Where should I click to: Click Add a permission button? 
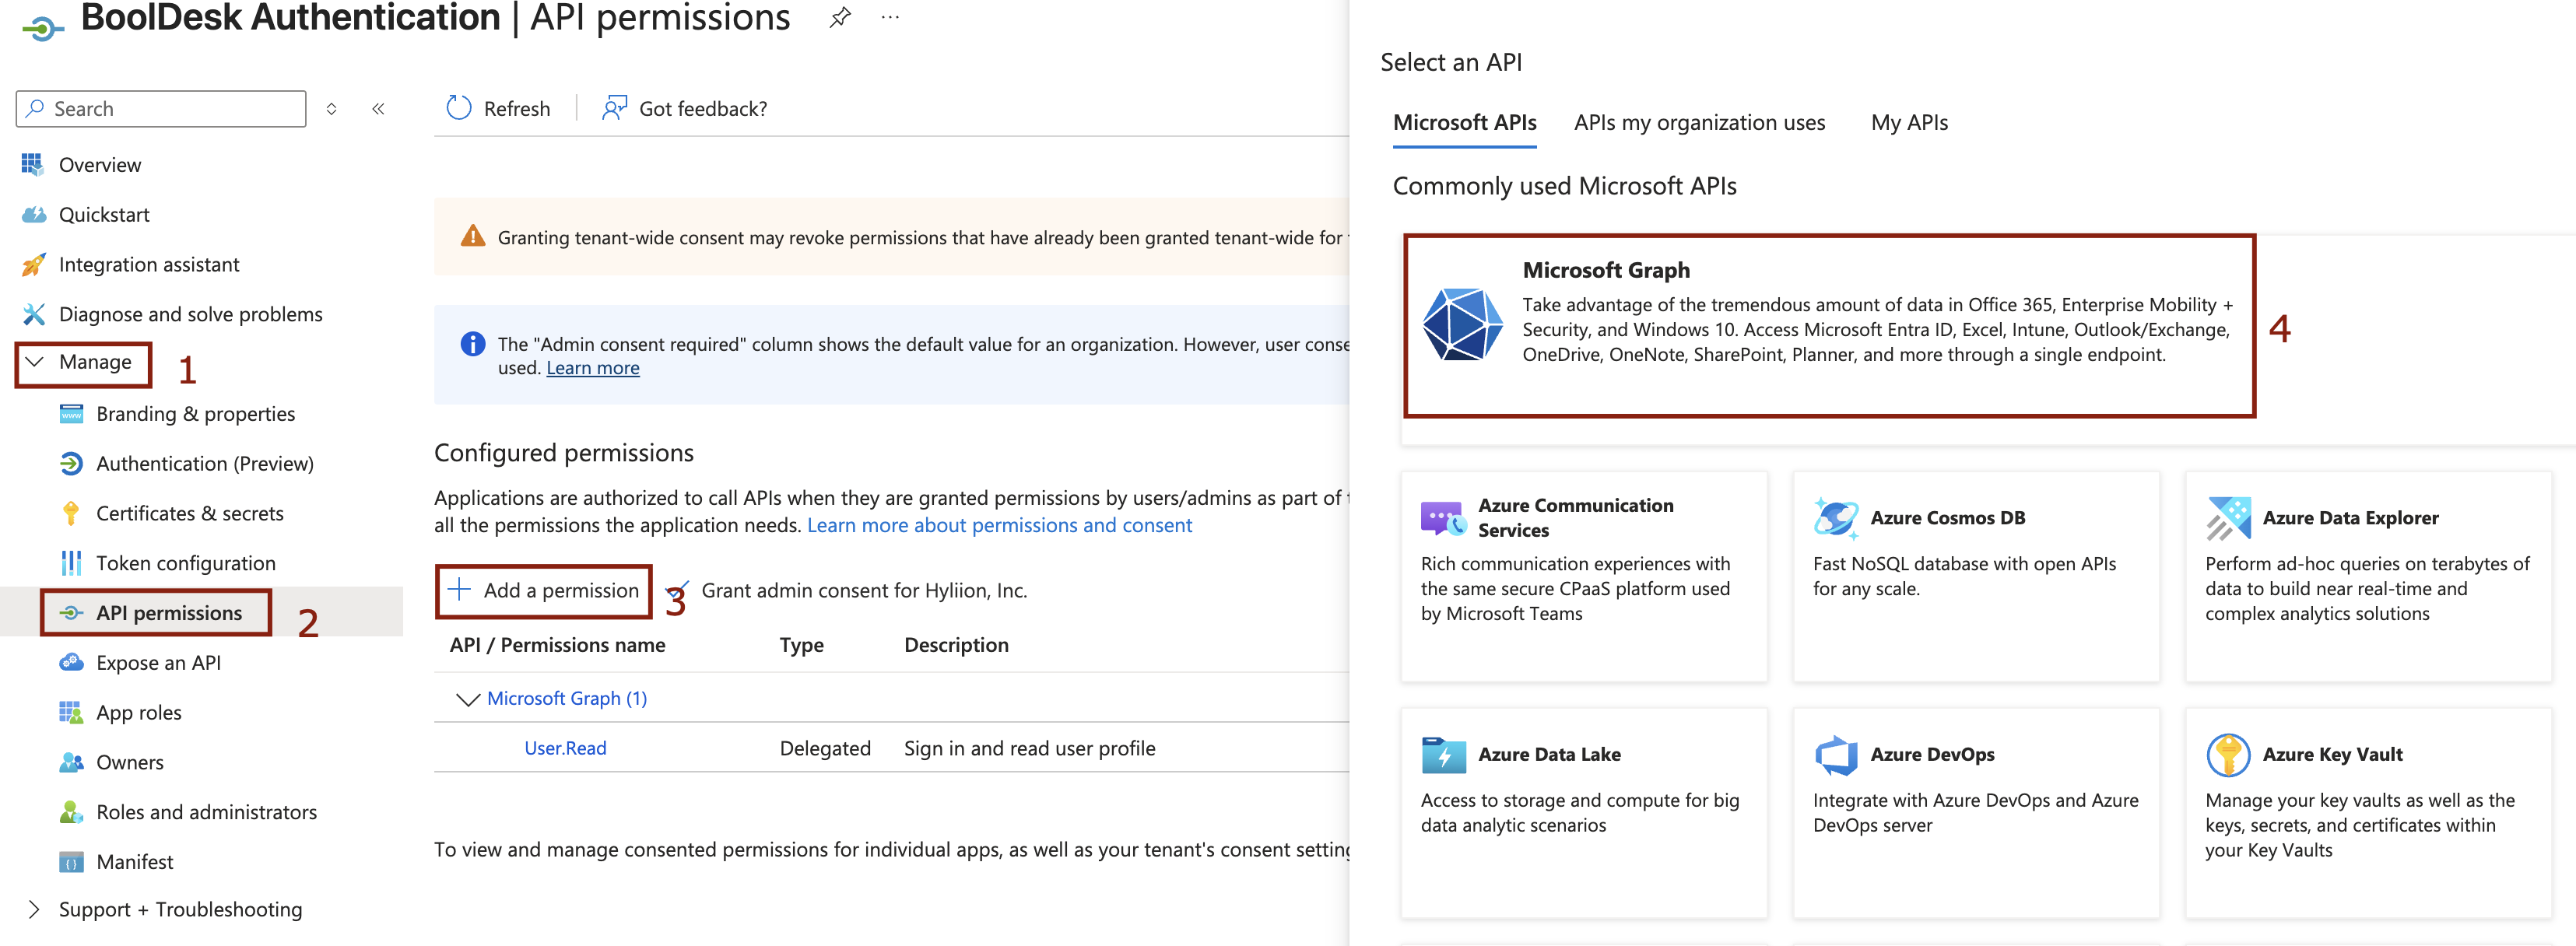coord(544,590)
